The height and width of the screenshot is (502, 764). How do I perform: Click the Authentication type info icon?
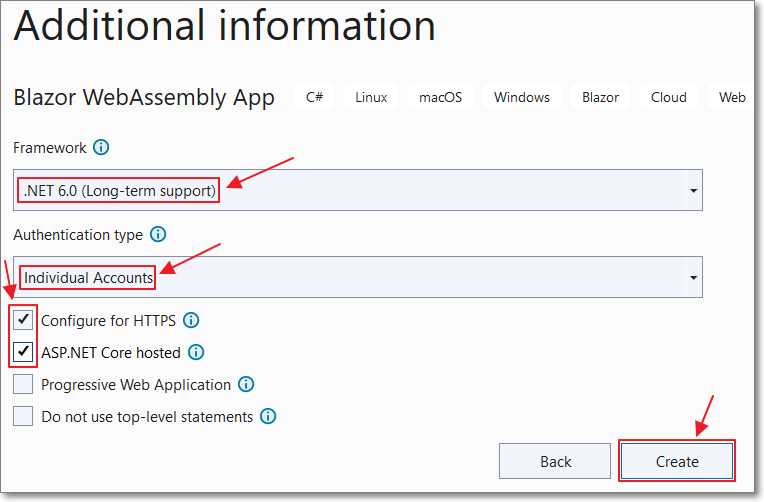click(x=158, y=234)
